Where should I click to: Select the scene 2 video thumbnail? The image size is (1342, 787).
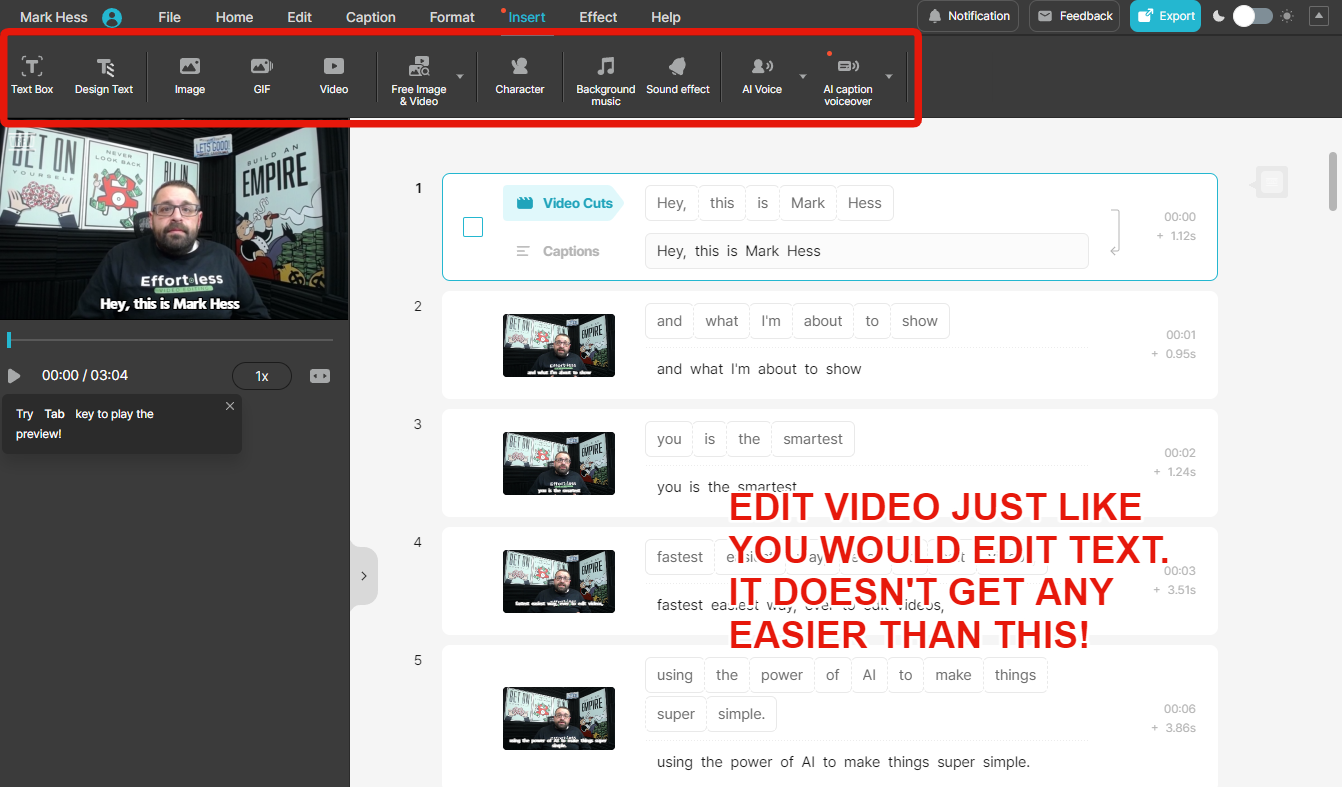tap(559, 345)
